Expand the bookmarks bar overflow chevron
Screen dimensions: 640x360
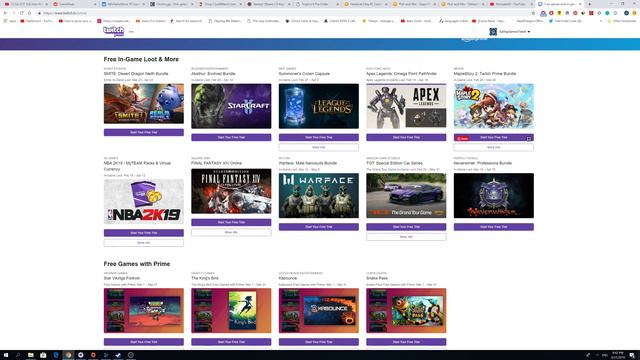click(x=601, y=20)
